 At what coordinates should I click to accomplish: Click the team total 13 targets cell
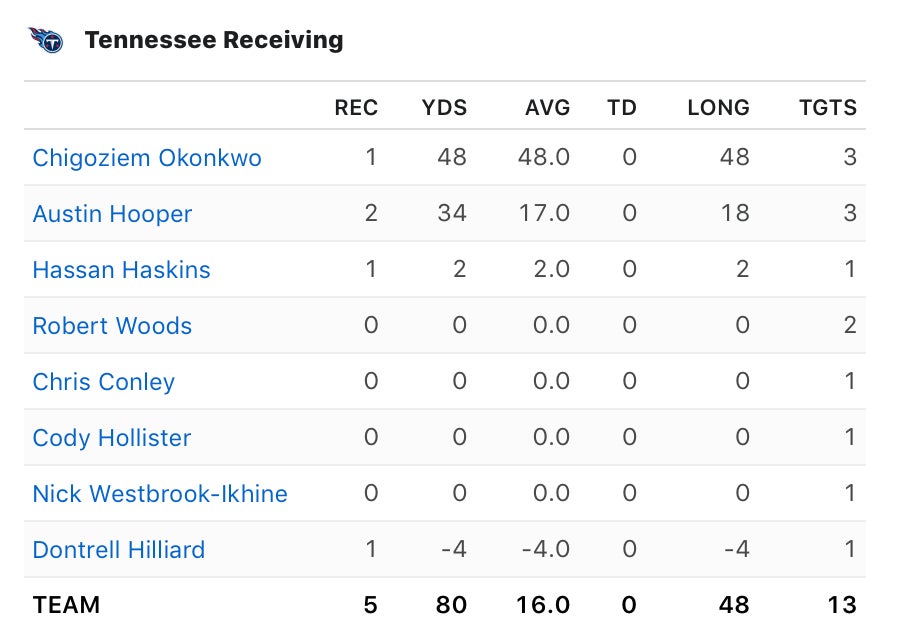pyautogui.click(x=842, y=605)
